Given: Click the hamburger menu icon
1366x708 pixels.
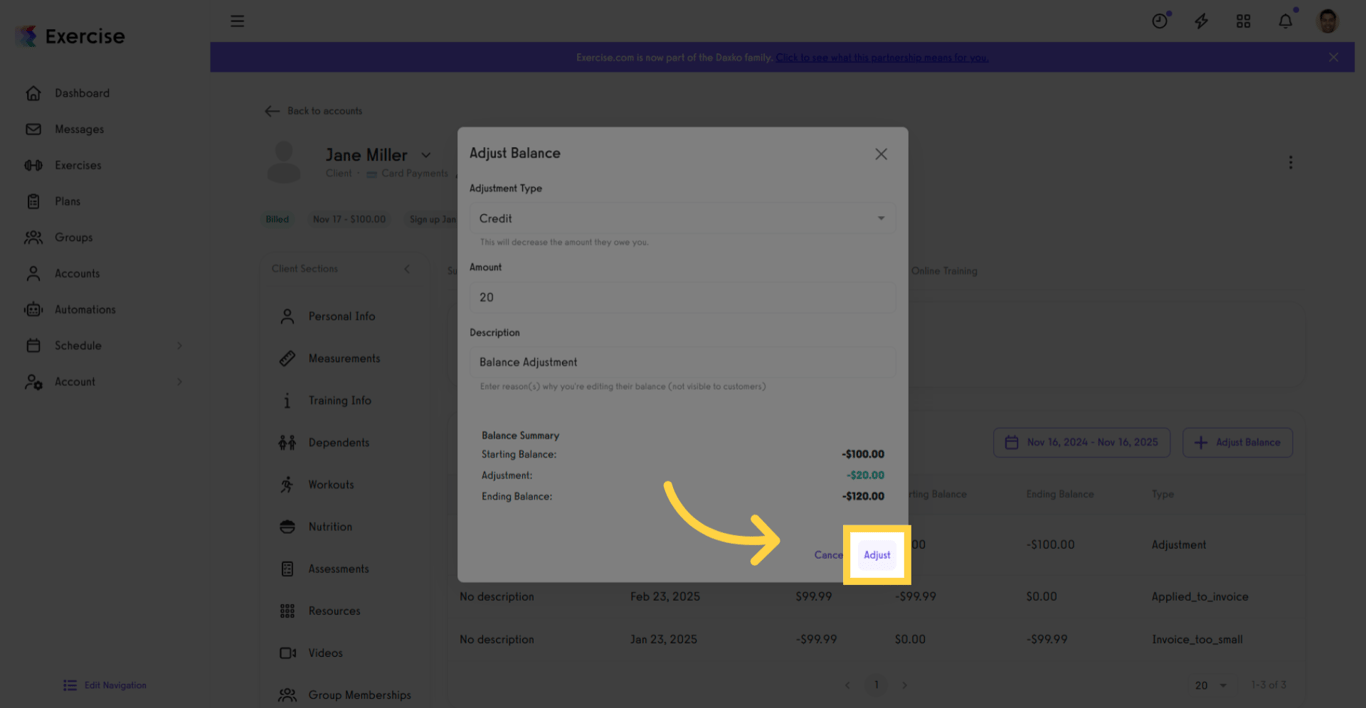Looking at the screenshot, I should coord(237,20).
